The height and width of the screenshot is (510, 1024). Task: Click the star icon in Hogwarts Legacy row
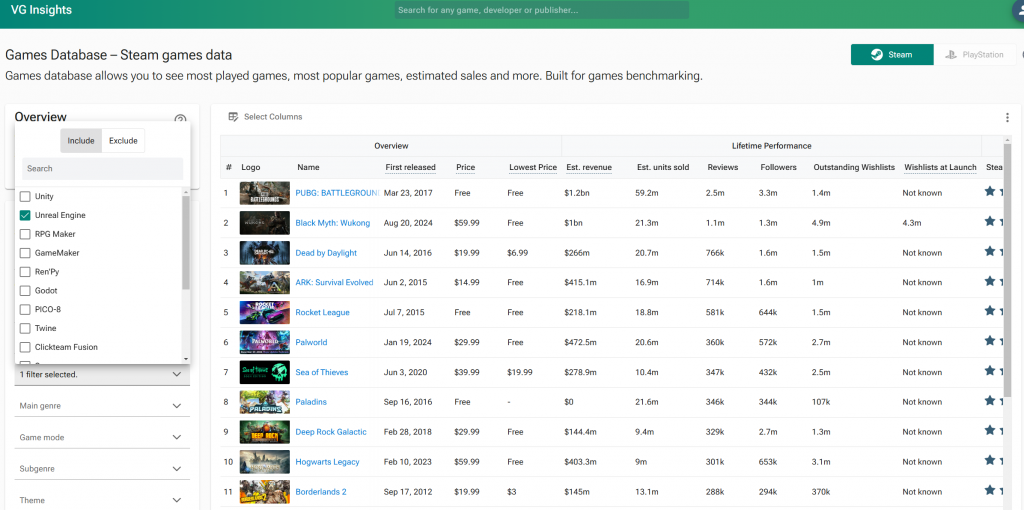pos(989,460)
